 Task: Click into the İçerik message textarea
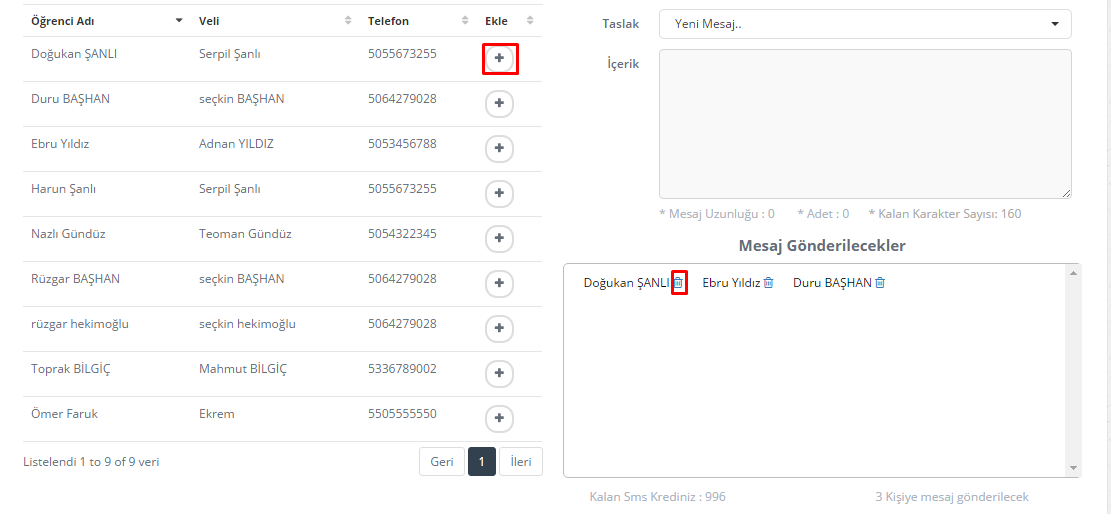[864, 124]
